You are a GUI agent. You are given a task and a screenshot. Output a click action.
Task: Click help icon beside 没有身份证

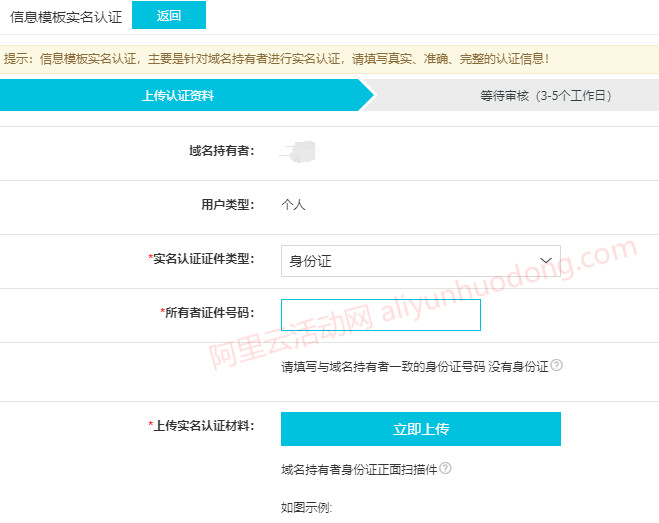(556, 365)
